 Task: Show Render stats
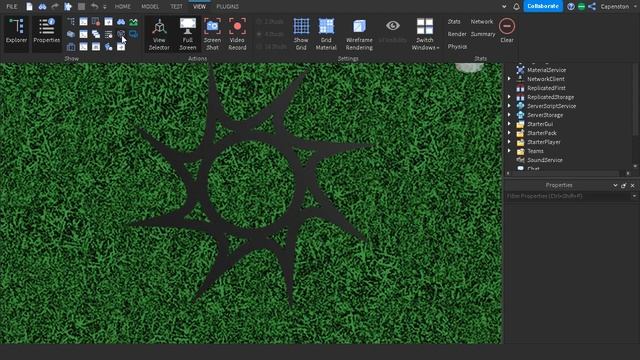click(457, 34)
